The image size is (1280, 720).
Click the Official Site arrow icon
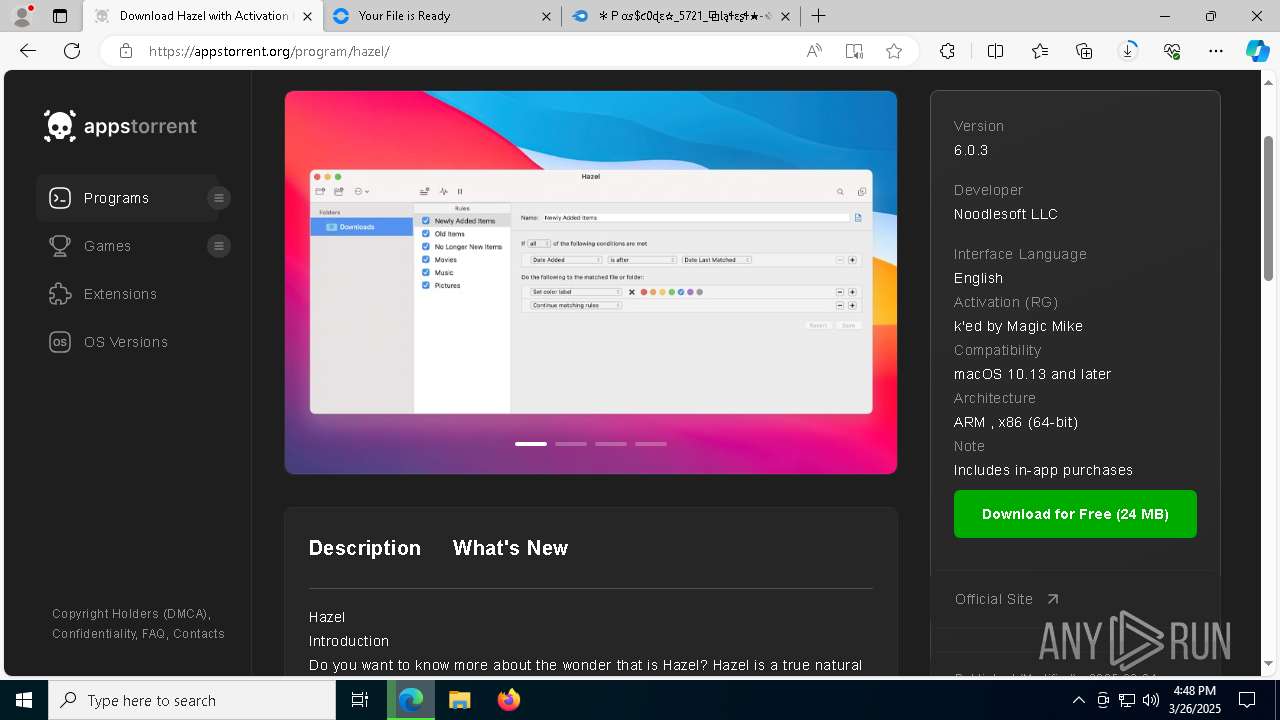click(1052, 599)
